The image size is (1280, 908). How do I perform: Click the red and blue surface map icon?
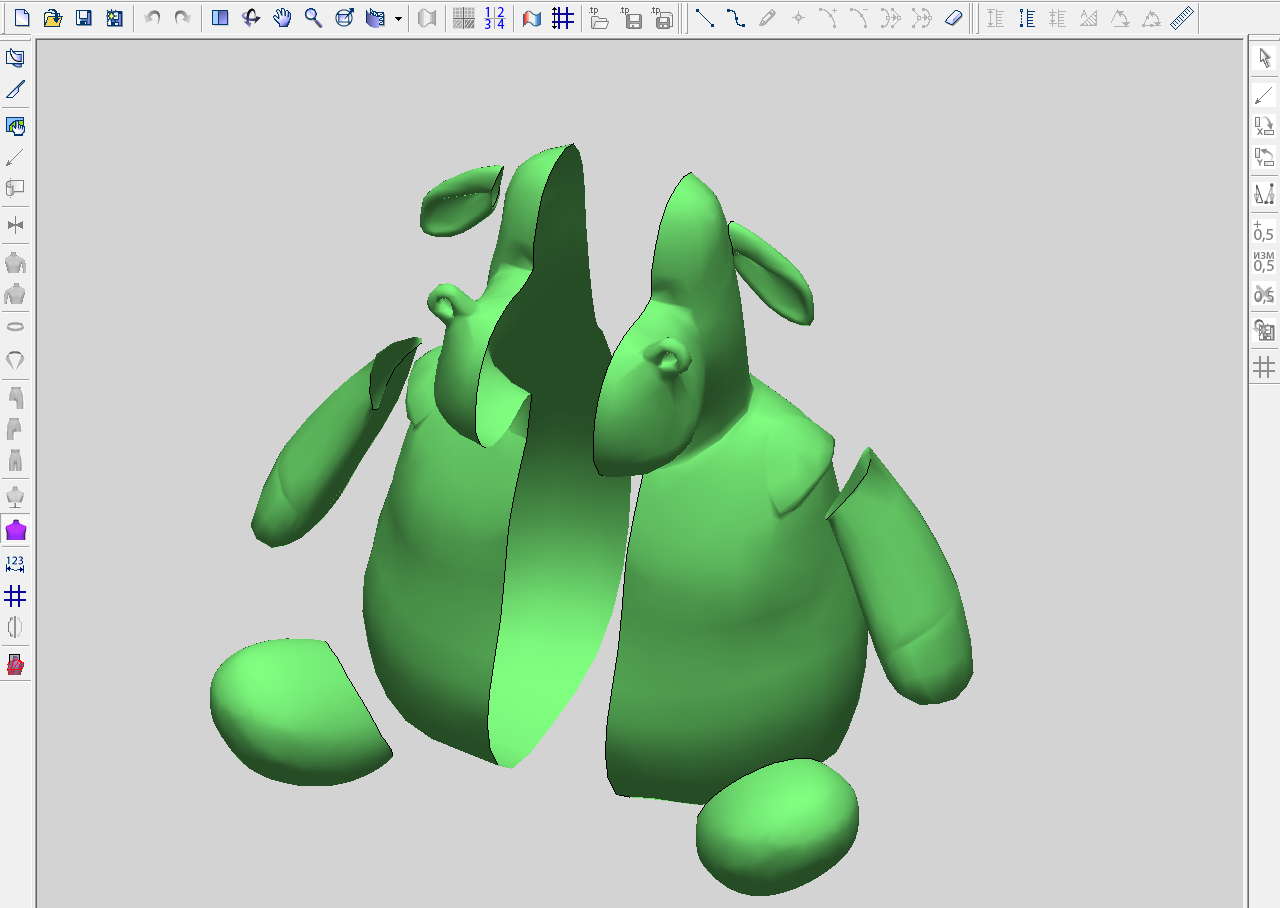click(532, 18)
